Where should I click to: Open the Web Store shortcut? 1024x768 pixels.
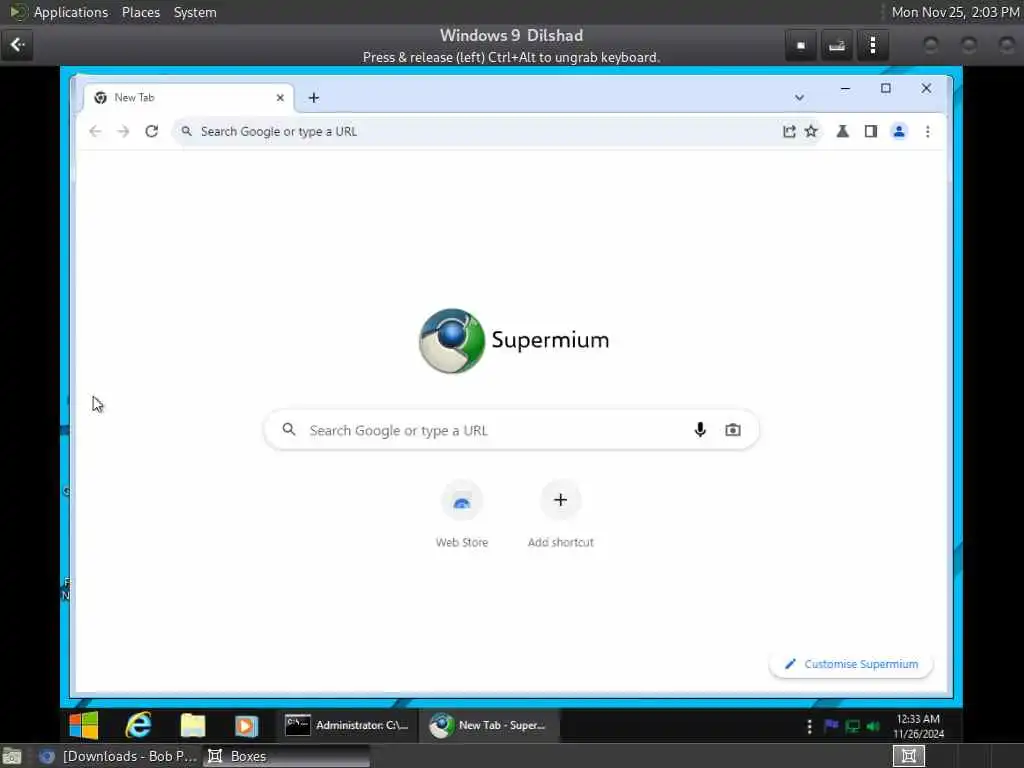click(462, 514)
